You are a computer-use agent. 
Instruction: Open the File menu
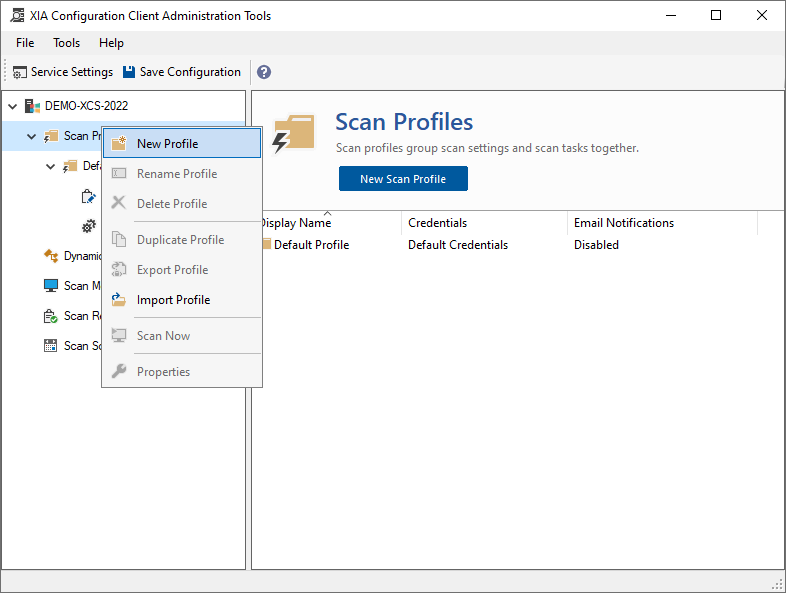click(x=25, y=43)
